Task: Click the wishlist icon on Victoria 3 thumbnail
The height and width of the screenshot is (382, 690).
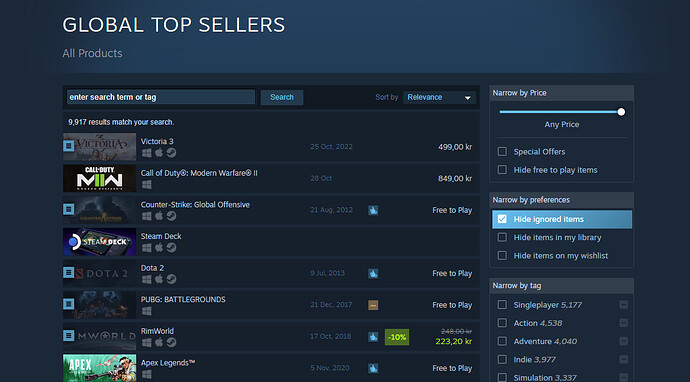Action: tap(69, 145)
